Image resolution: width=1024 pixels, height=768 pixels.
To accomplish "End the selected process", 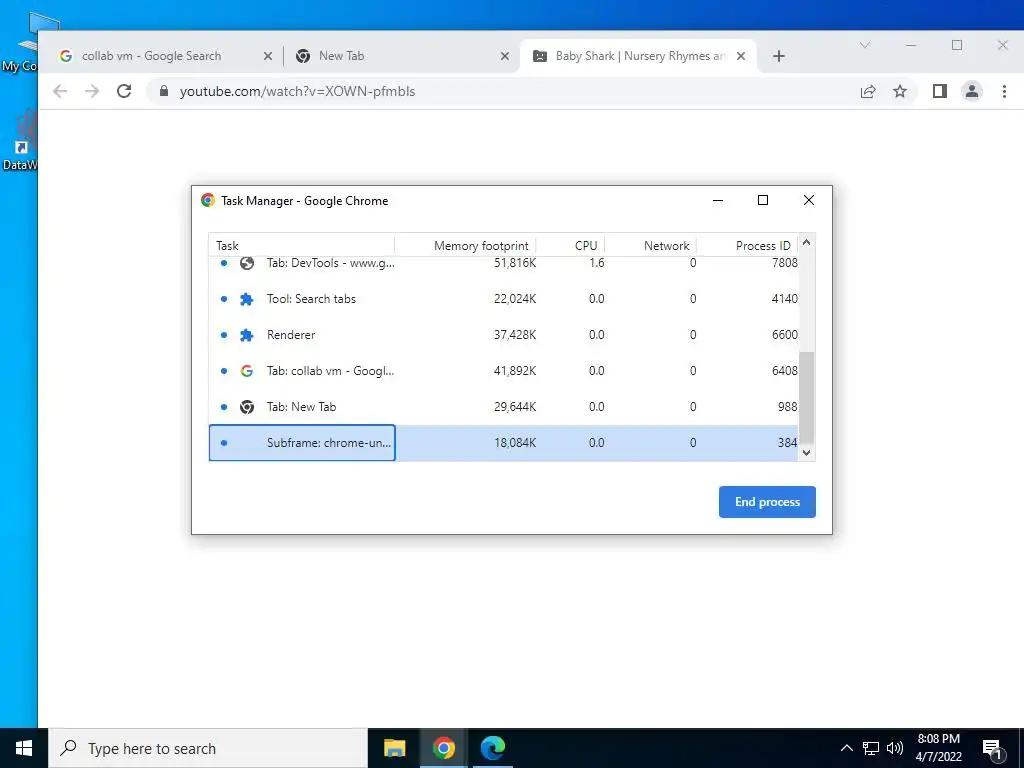I will pos(767,502).
